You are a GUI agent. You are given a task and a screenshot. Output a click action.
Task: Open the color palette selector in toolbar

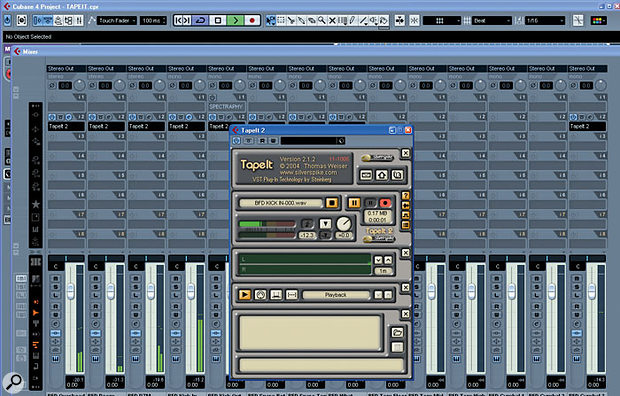pyautogui.click(x=598, y=20)
